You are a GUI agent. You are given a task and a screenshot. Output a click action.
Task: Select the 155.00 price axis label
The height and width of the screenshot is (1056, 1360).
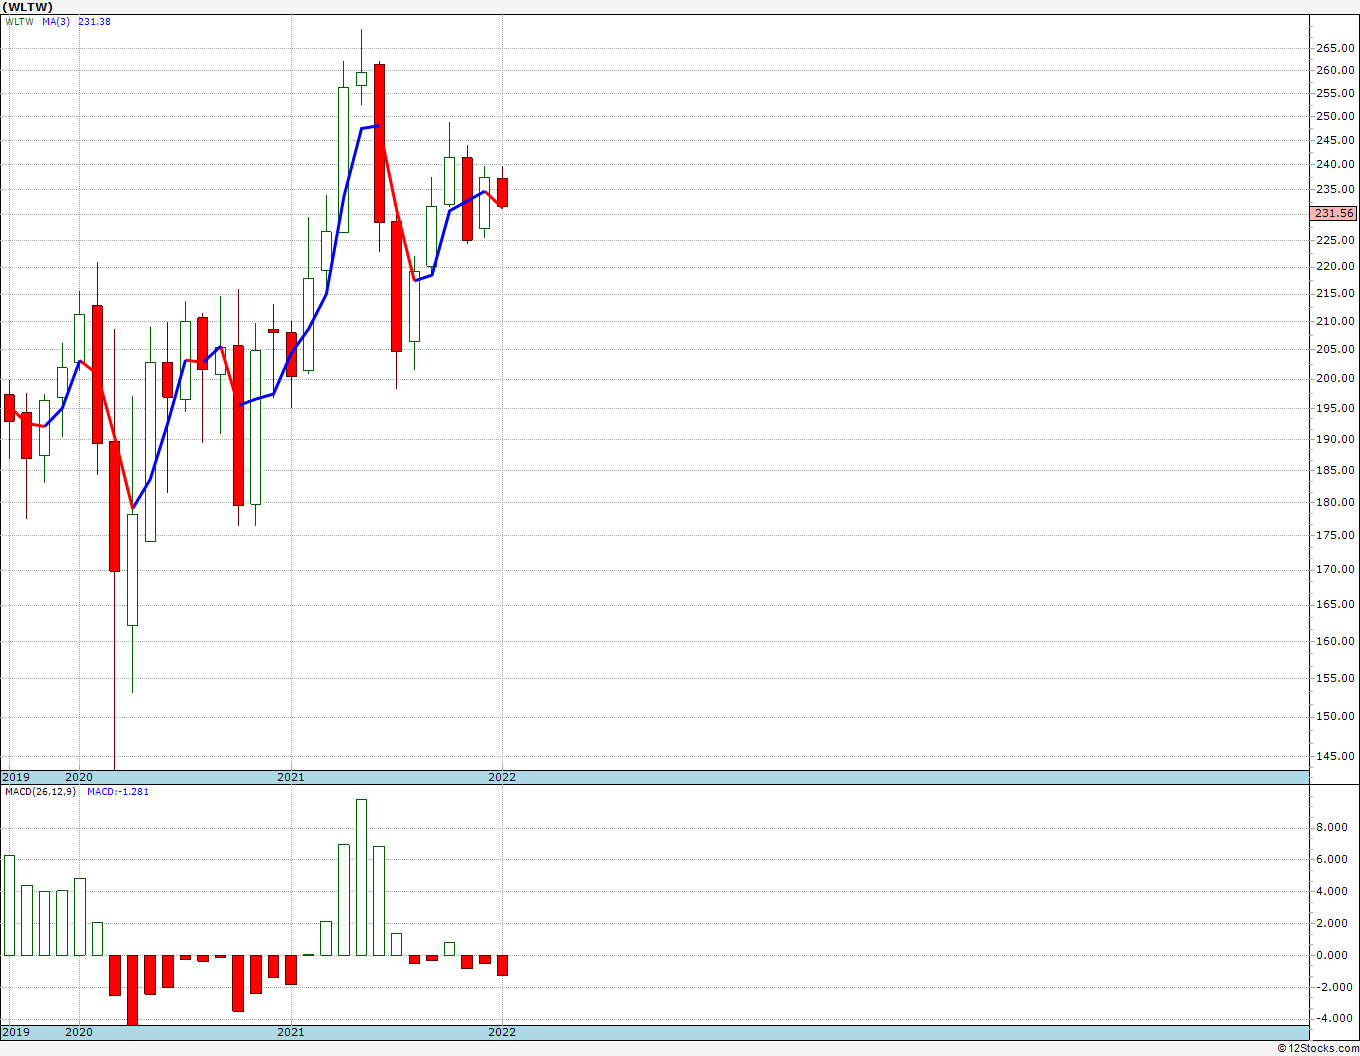pyautogui.click(x=1336, y=678)
